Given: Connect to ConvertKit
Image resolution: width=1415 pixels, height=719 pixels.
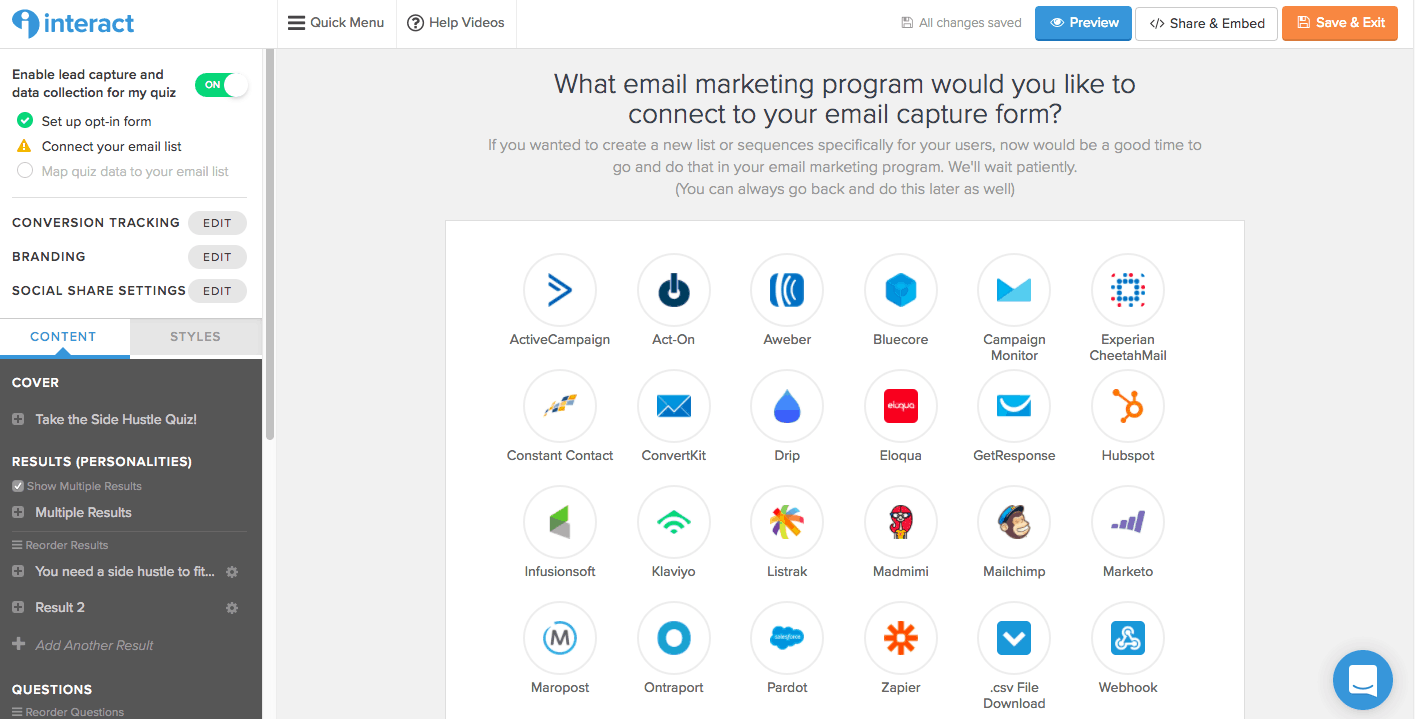Looking at the screenshot, I should click(673, 406).
